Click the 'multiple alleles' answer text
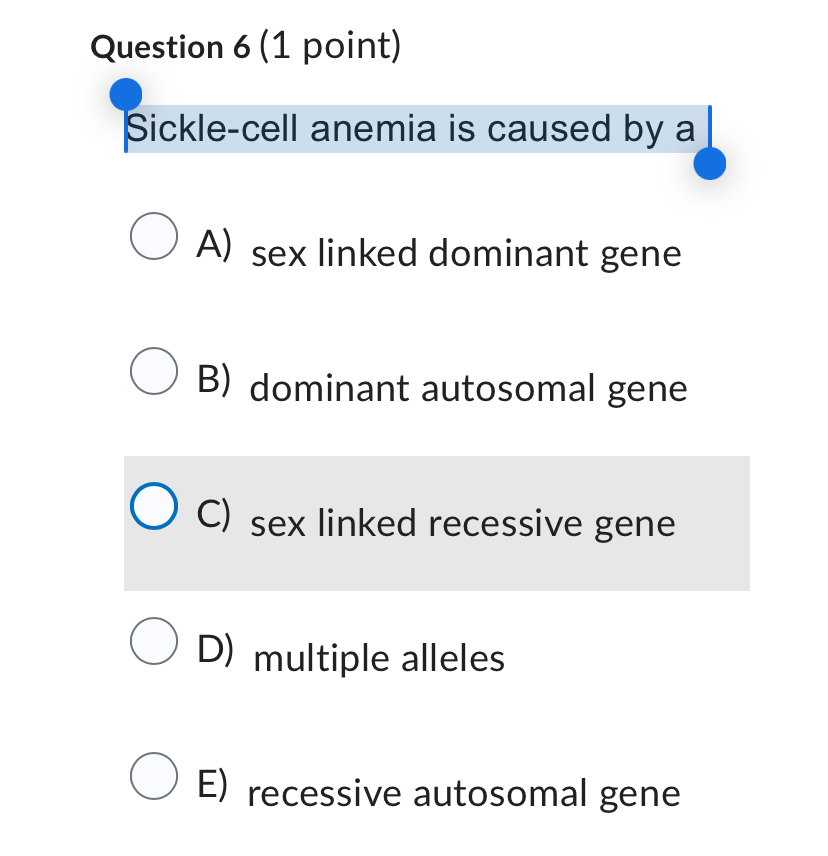The height and width of the screenshot is (856, 828). (x=379, y=658)
